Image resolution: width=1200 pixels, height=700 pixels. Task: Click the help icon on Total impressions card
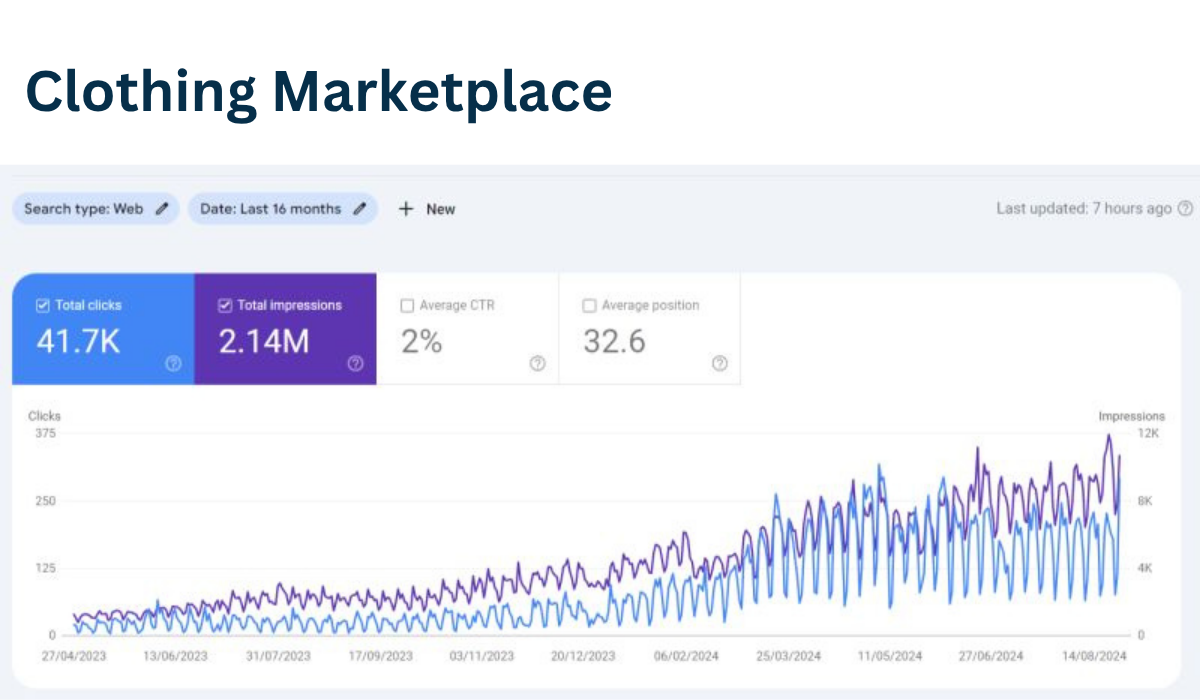356,364
